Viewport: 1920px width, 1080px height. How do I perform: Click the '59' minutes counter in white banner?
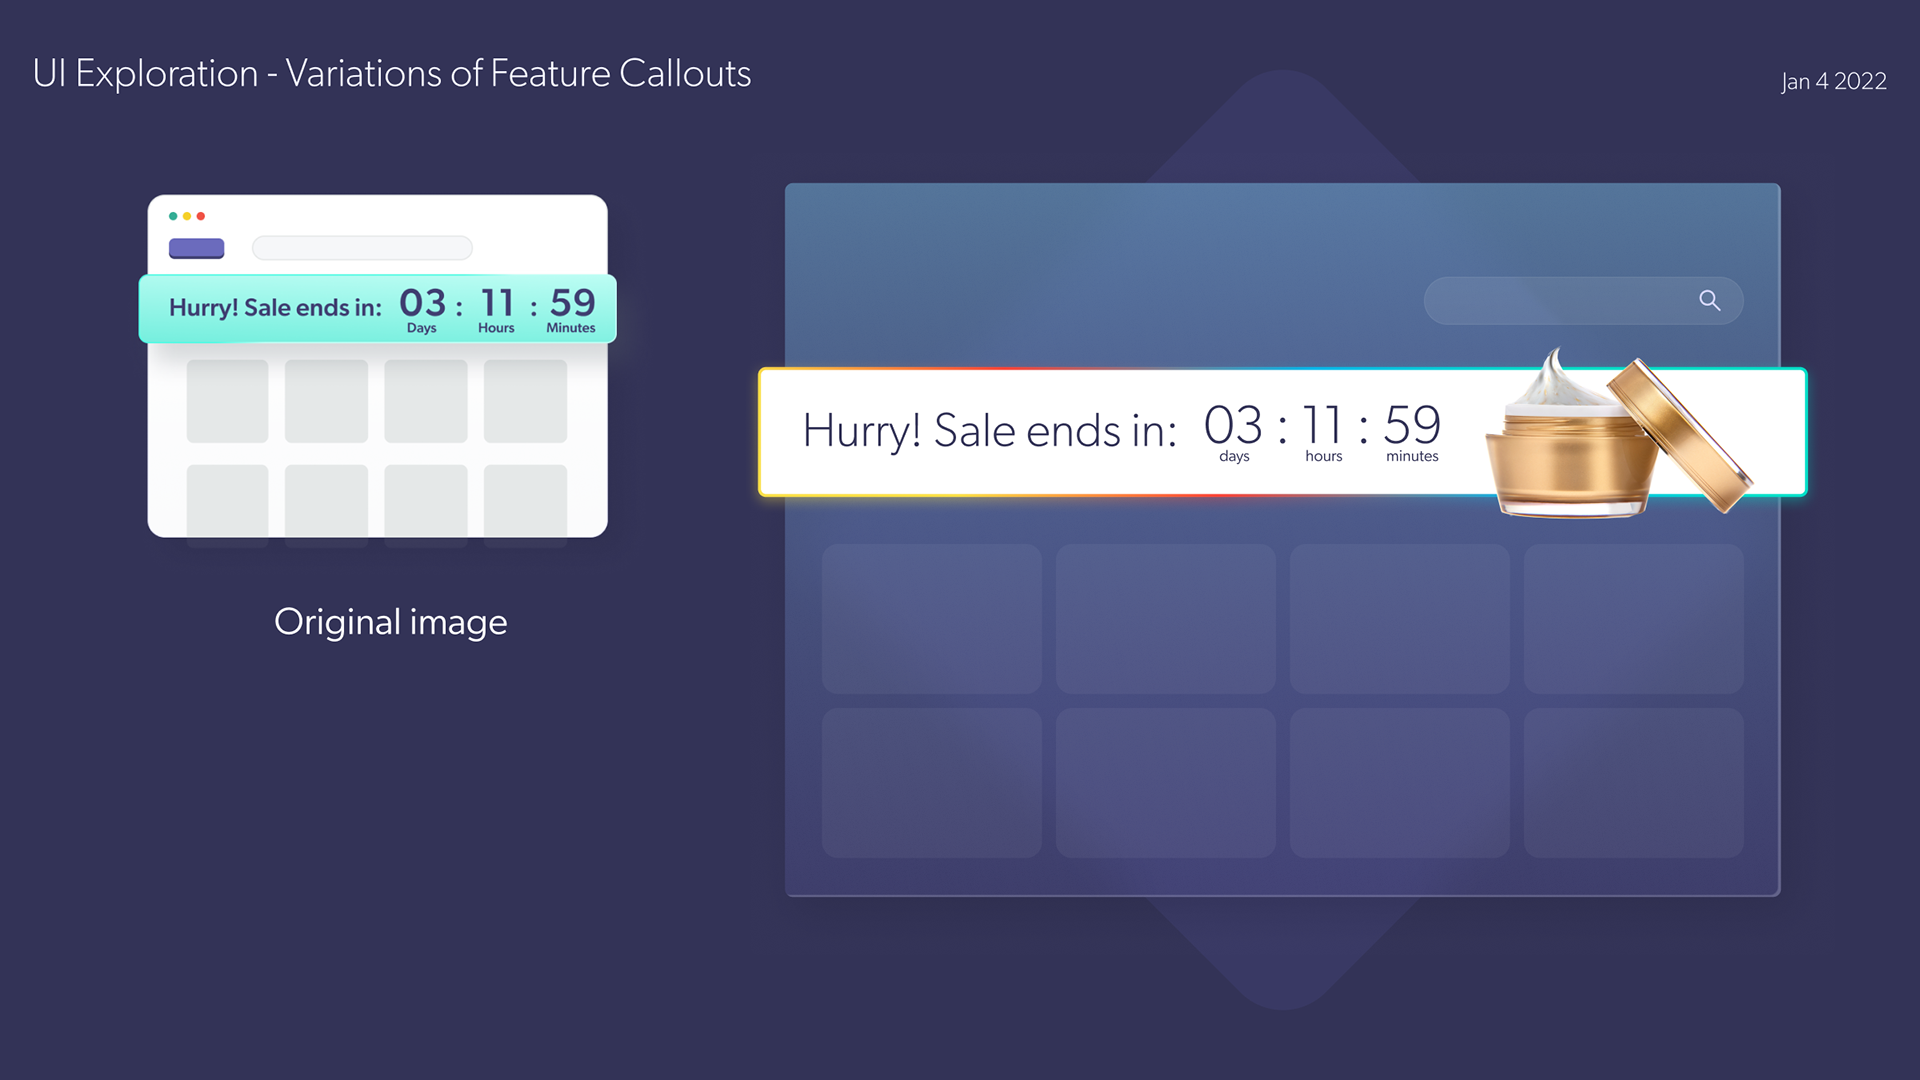point(1412,426)
